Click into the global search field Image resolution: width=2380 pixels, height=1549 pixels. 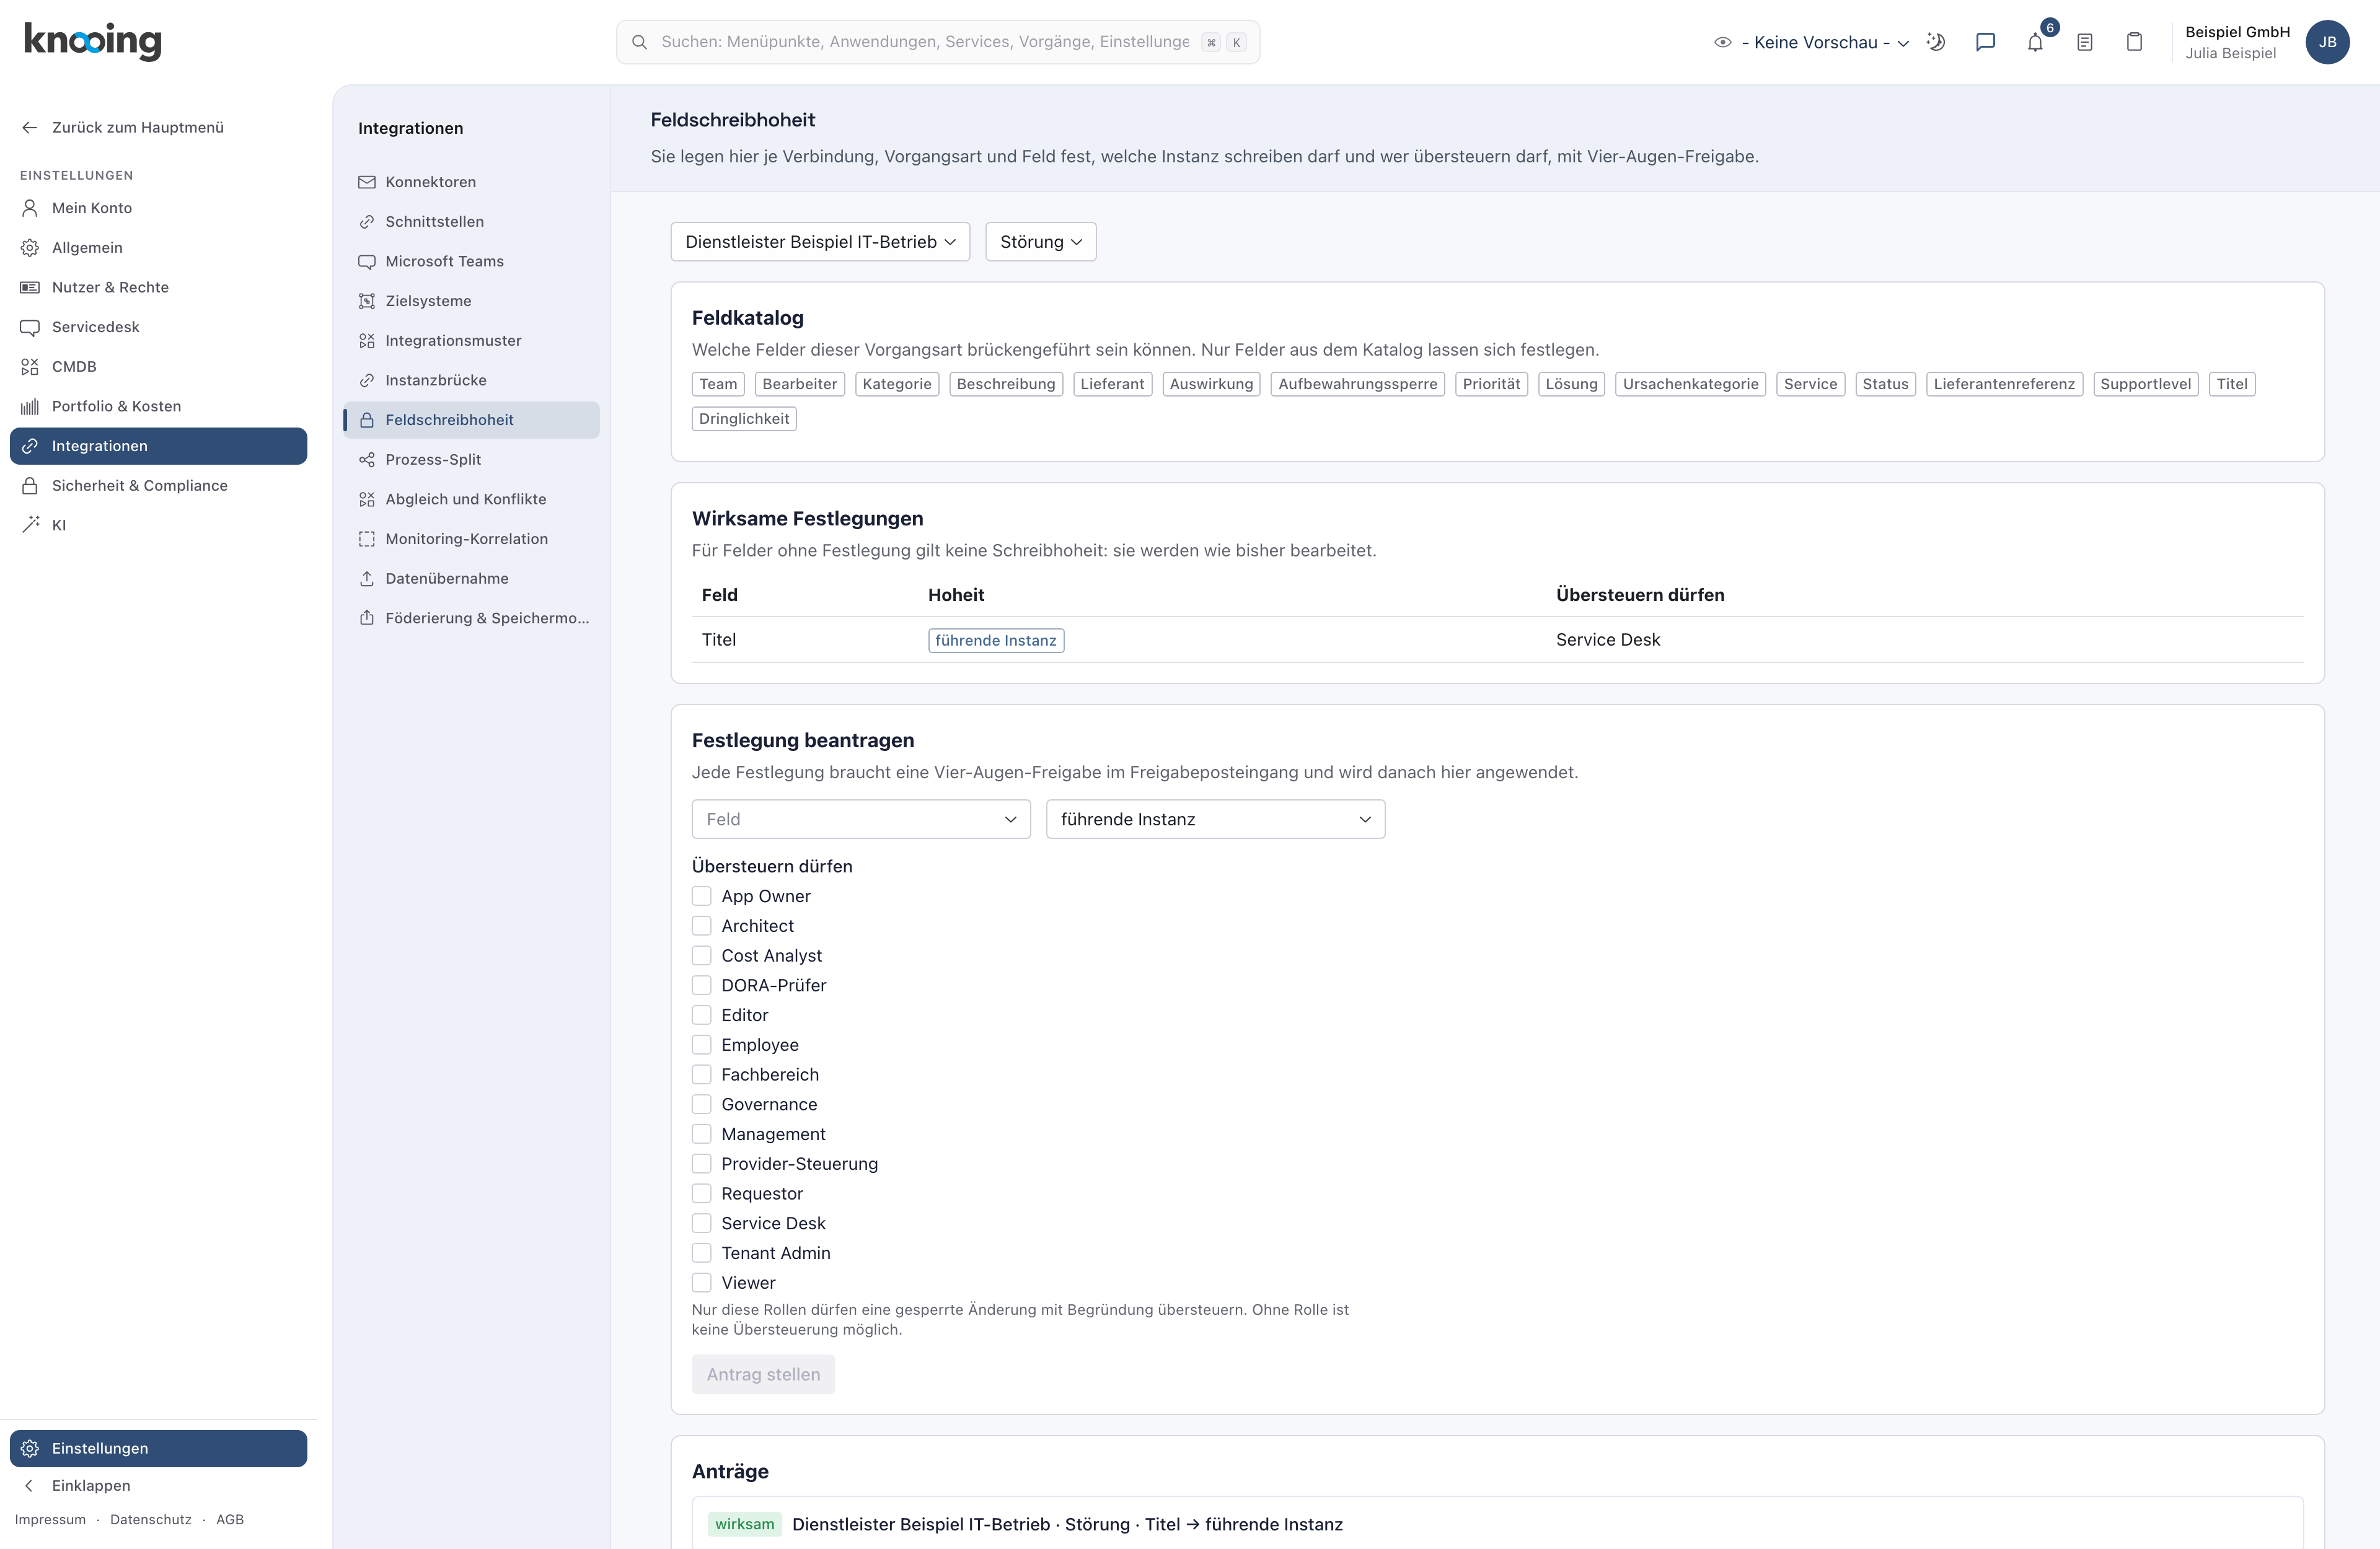click(x=938, y=42)
